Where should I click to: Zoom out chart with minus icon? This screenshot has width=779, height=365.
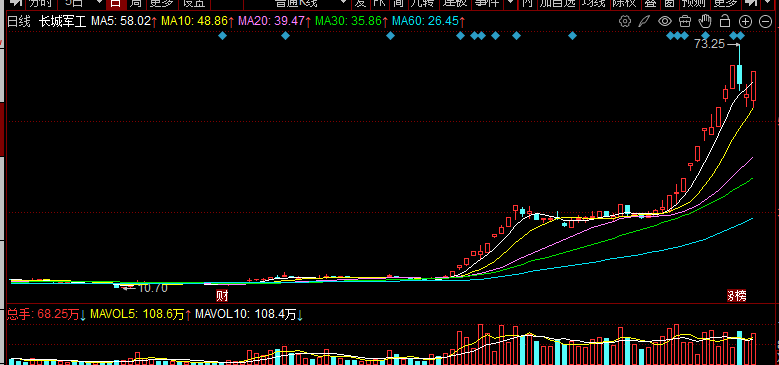(x=764, y=21)
